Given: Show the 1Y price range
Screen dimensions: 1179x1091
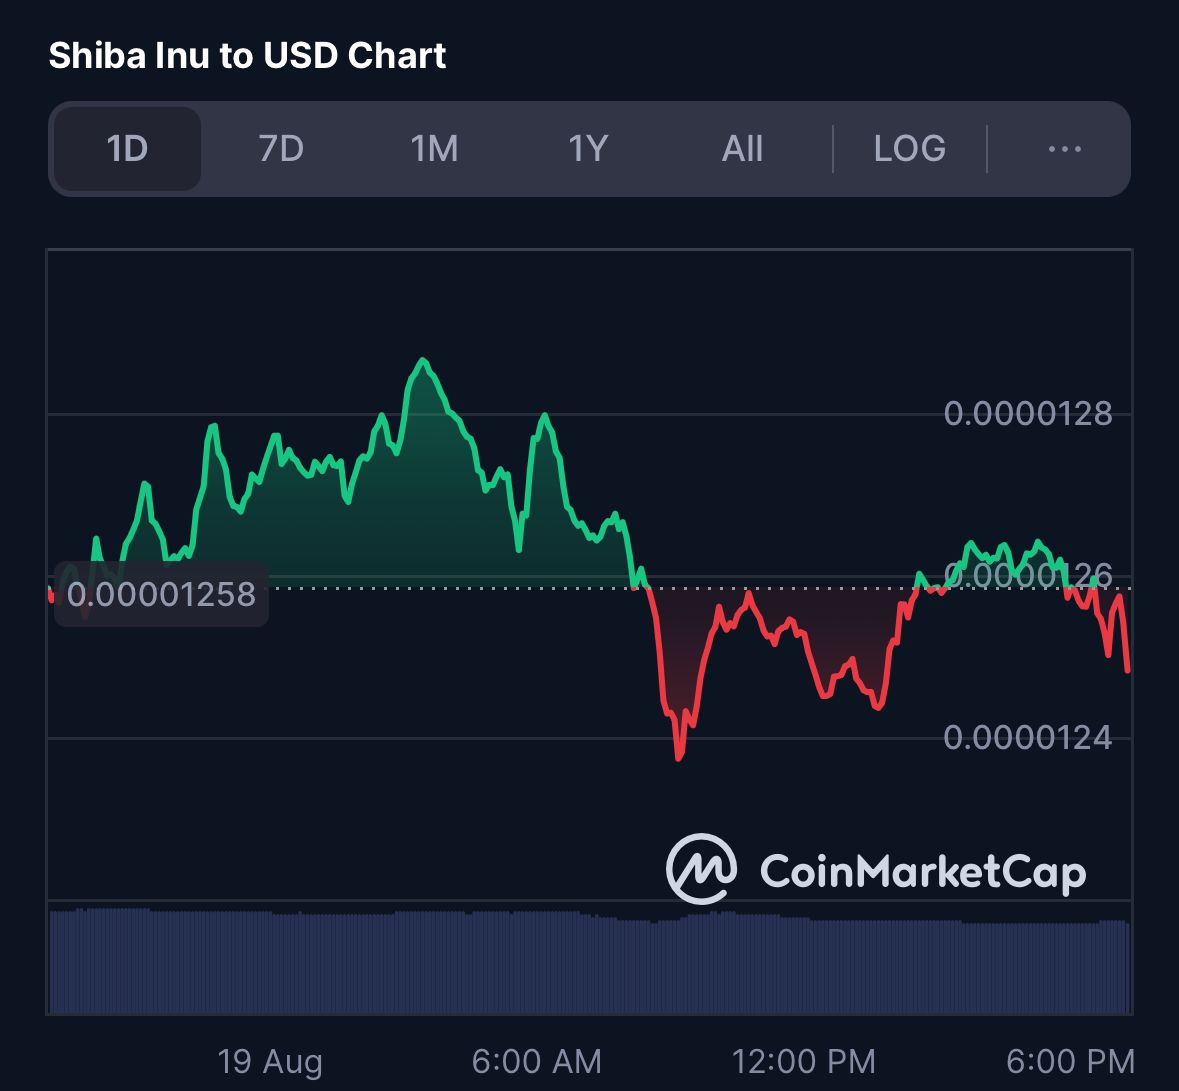Looking at the screenshot, I should tap(588, 149).
